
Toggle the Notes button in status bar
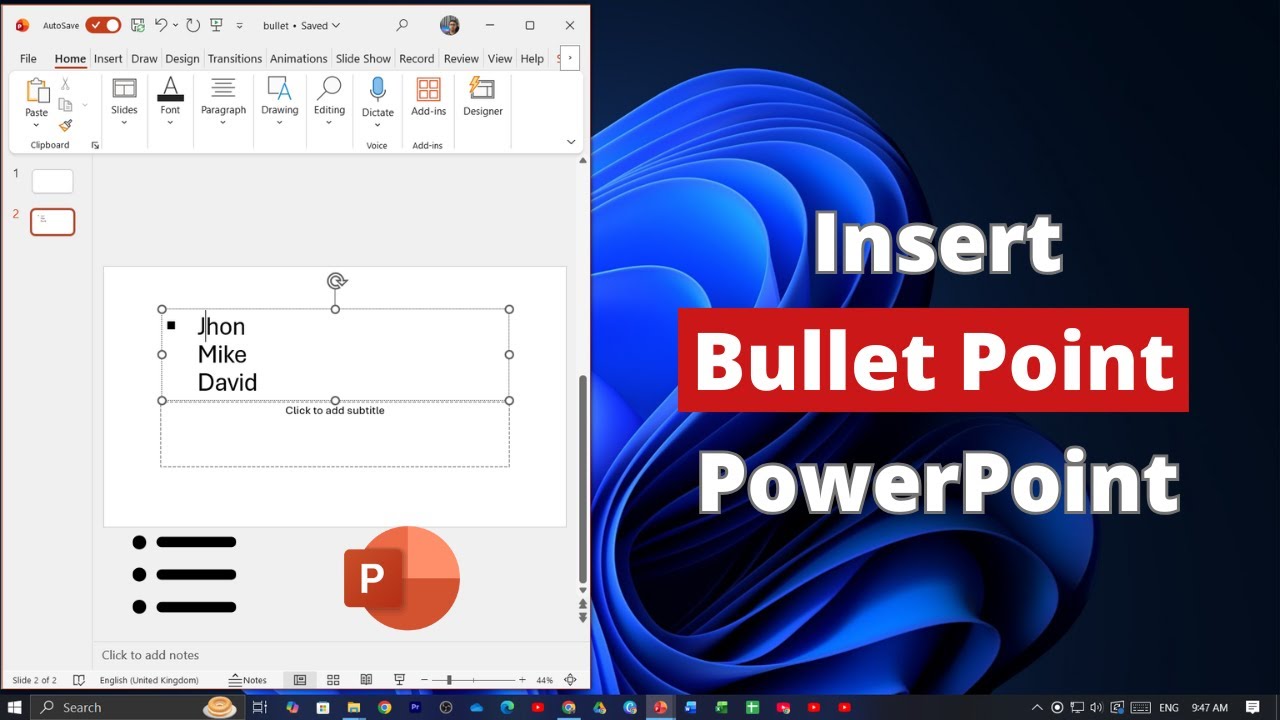coord(248,680)
